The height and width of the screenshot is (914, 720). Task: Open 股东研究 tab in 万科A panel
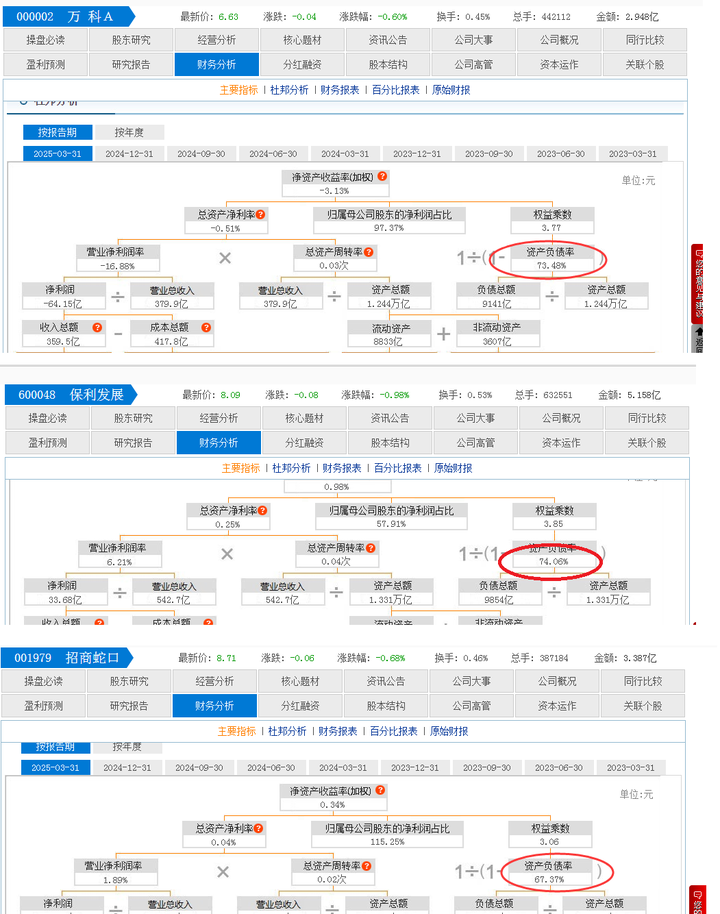point(131,40)
